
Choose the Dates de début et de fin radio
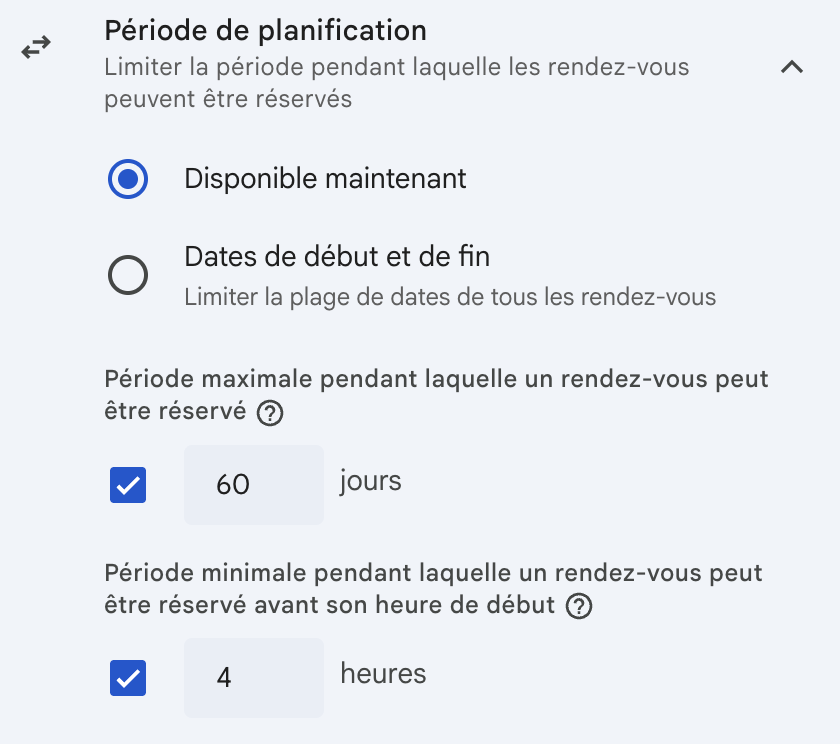coord(128,275)
